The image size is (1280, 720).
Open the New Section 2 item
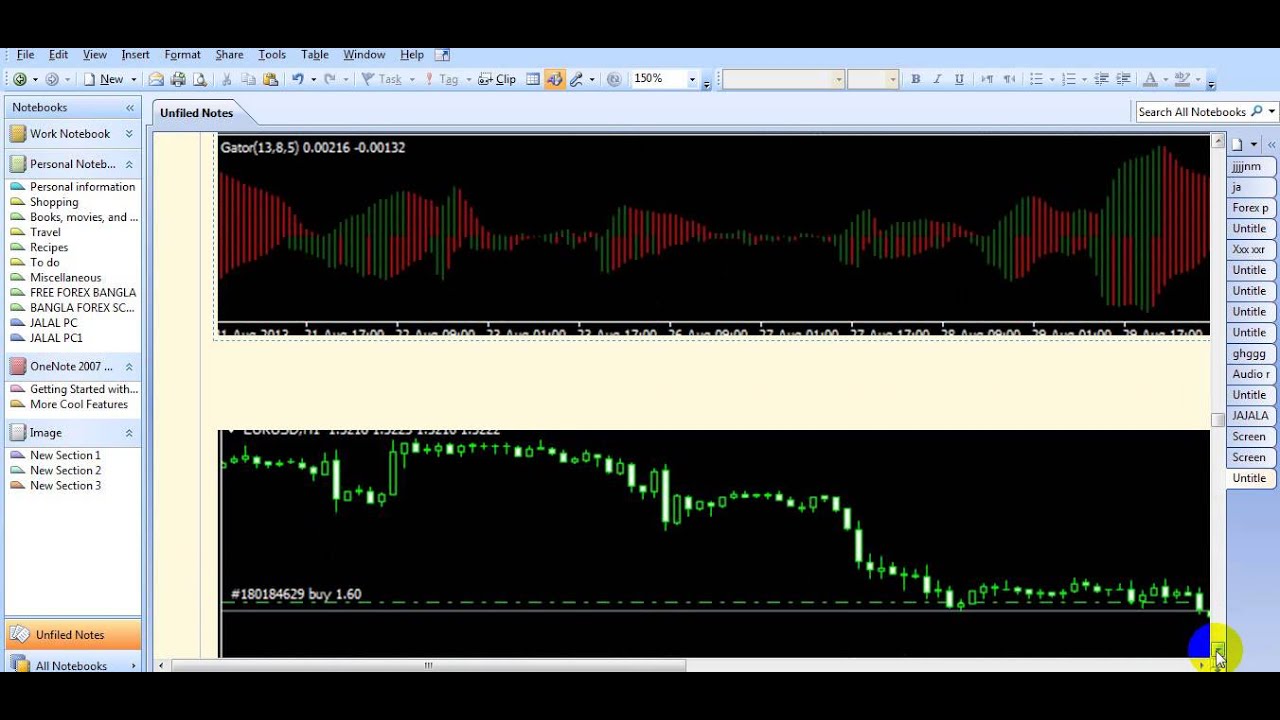(x=65, y=470)
